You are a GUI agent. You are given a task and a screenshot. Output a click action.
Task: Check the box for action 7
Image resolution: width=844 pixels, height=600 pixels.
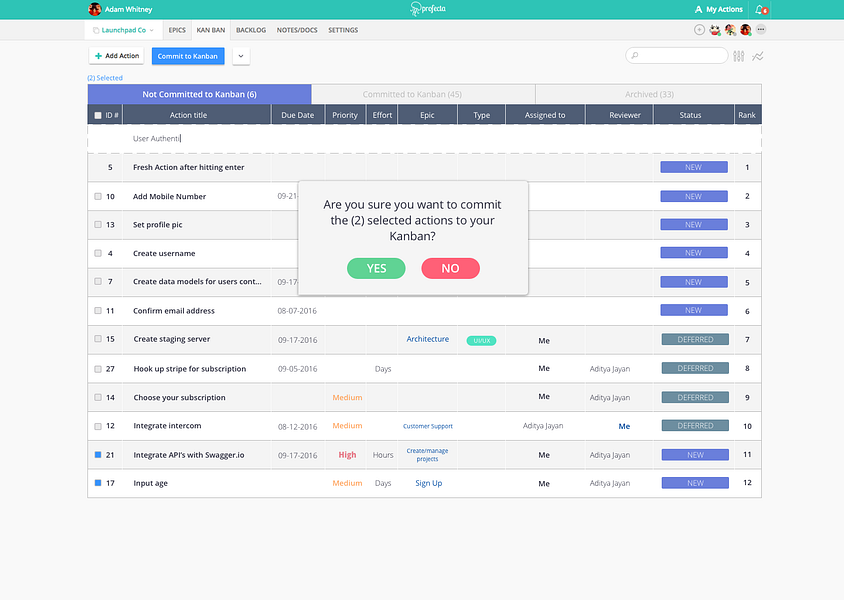click(98, 281)
